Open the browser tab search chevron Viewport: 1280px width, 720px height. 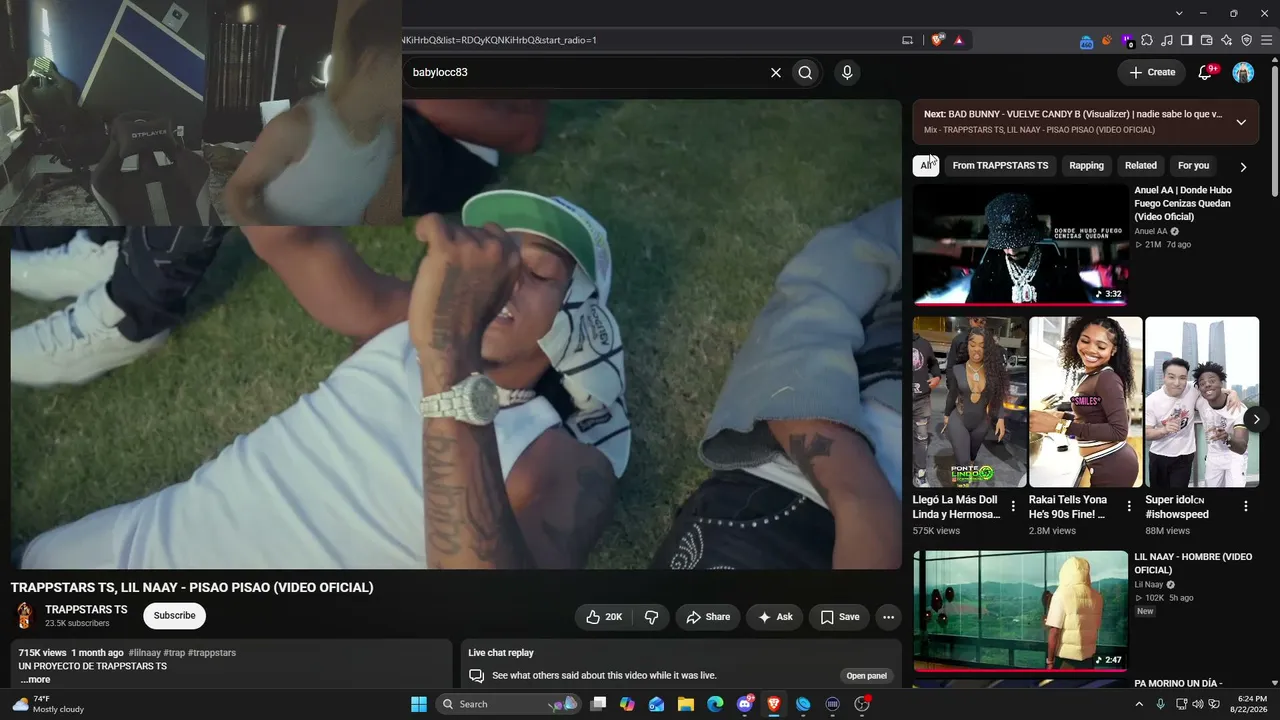click(1180, 13)
